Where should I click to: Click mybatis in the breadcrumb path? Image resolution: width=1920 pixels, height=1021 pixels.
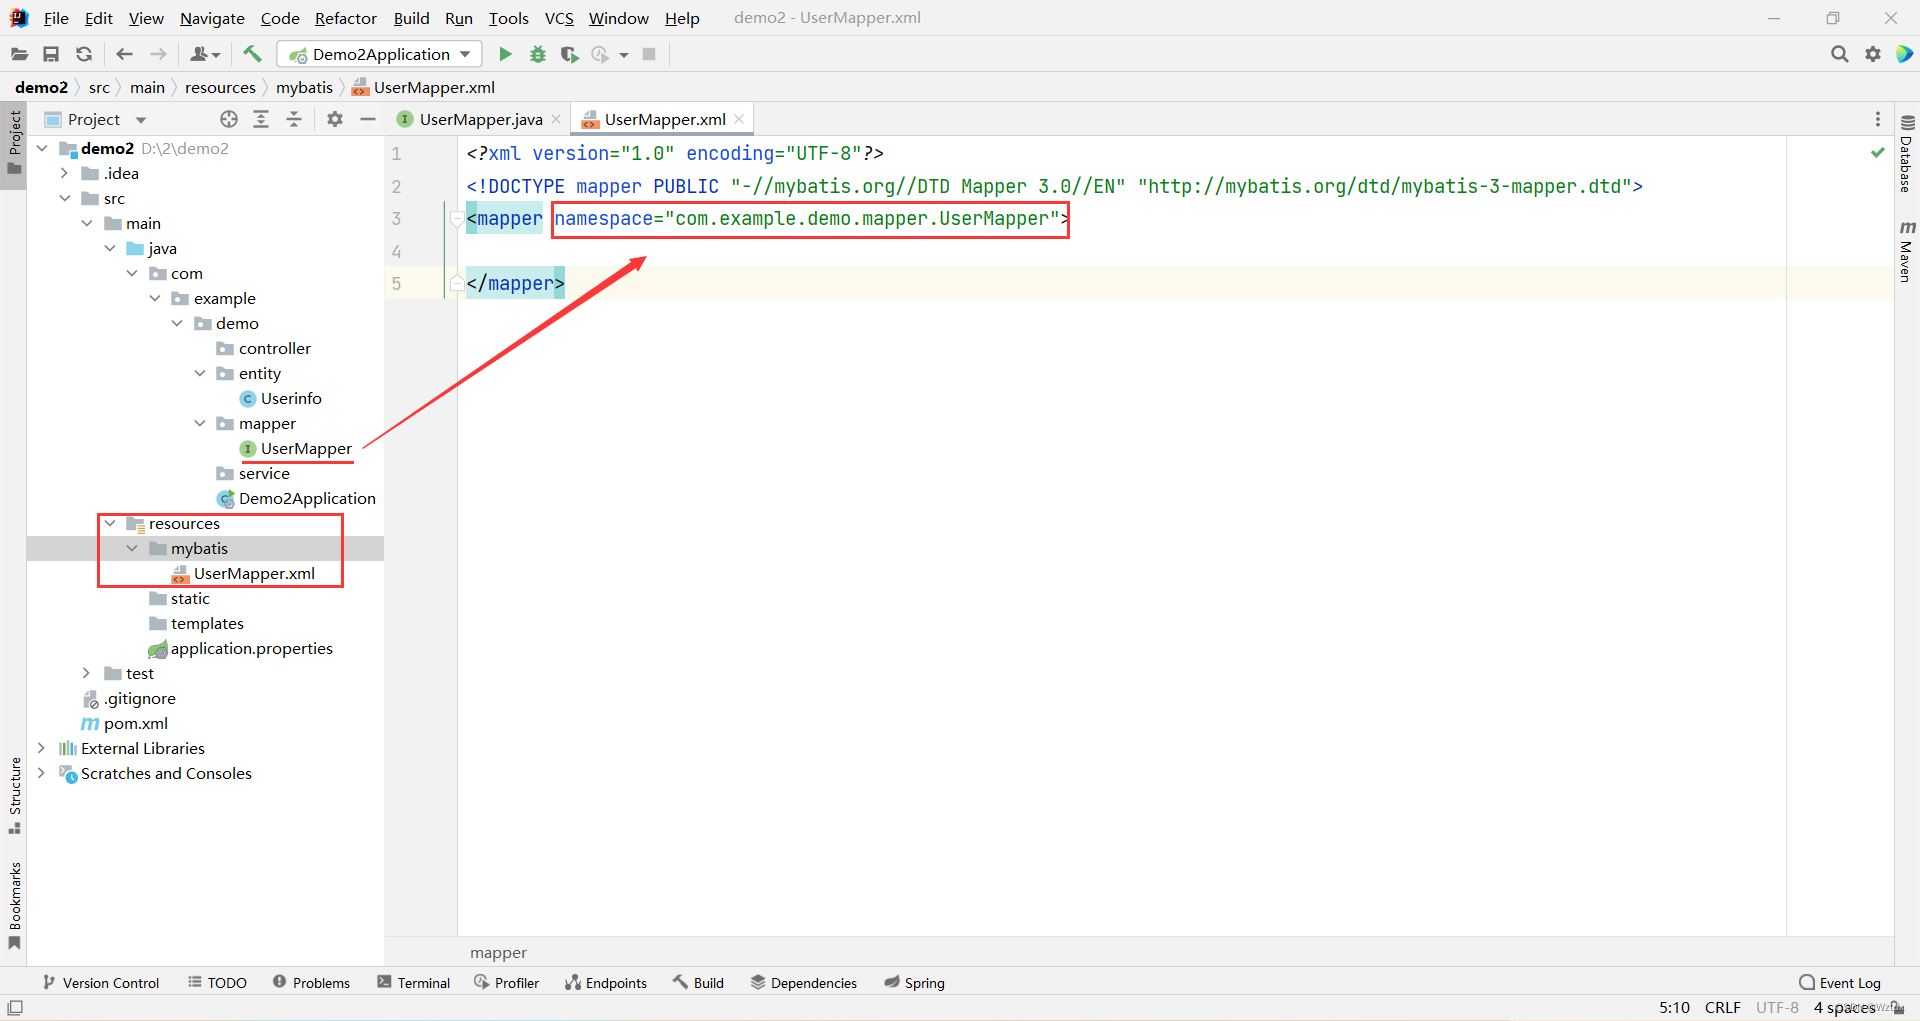coord(304,87)
